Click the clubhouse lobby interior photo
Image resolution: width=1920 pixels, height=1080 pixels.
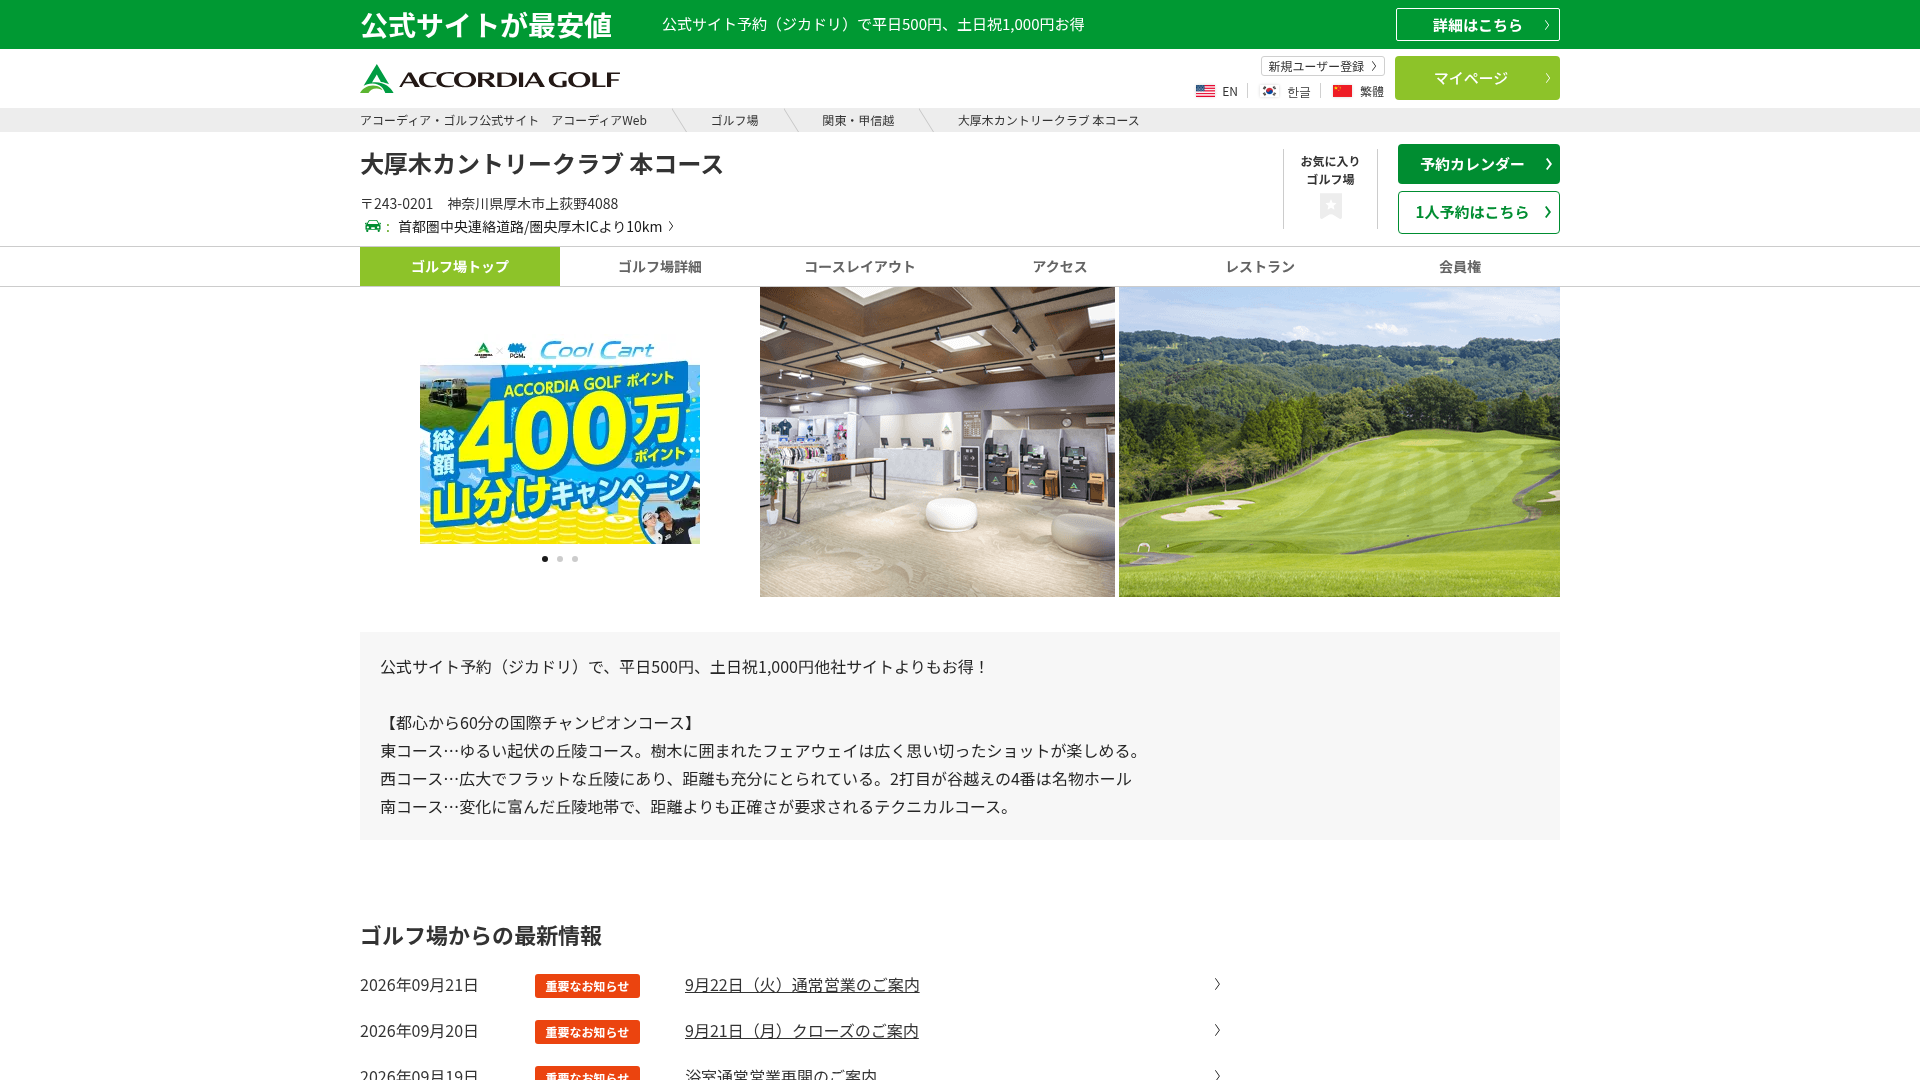[937, 442]
